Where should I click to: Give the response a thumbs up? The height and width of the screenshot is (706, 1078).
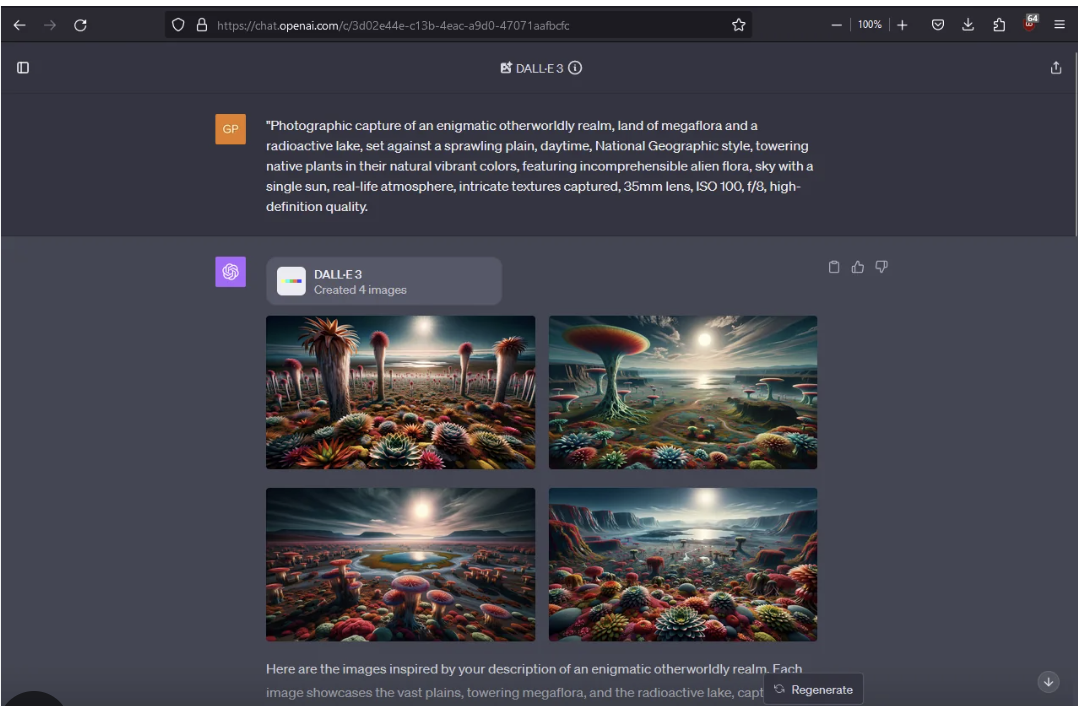click(857, 267)
